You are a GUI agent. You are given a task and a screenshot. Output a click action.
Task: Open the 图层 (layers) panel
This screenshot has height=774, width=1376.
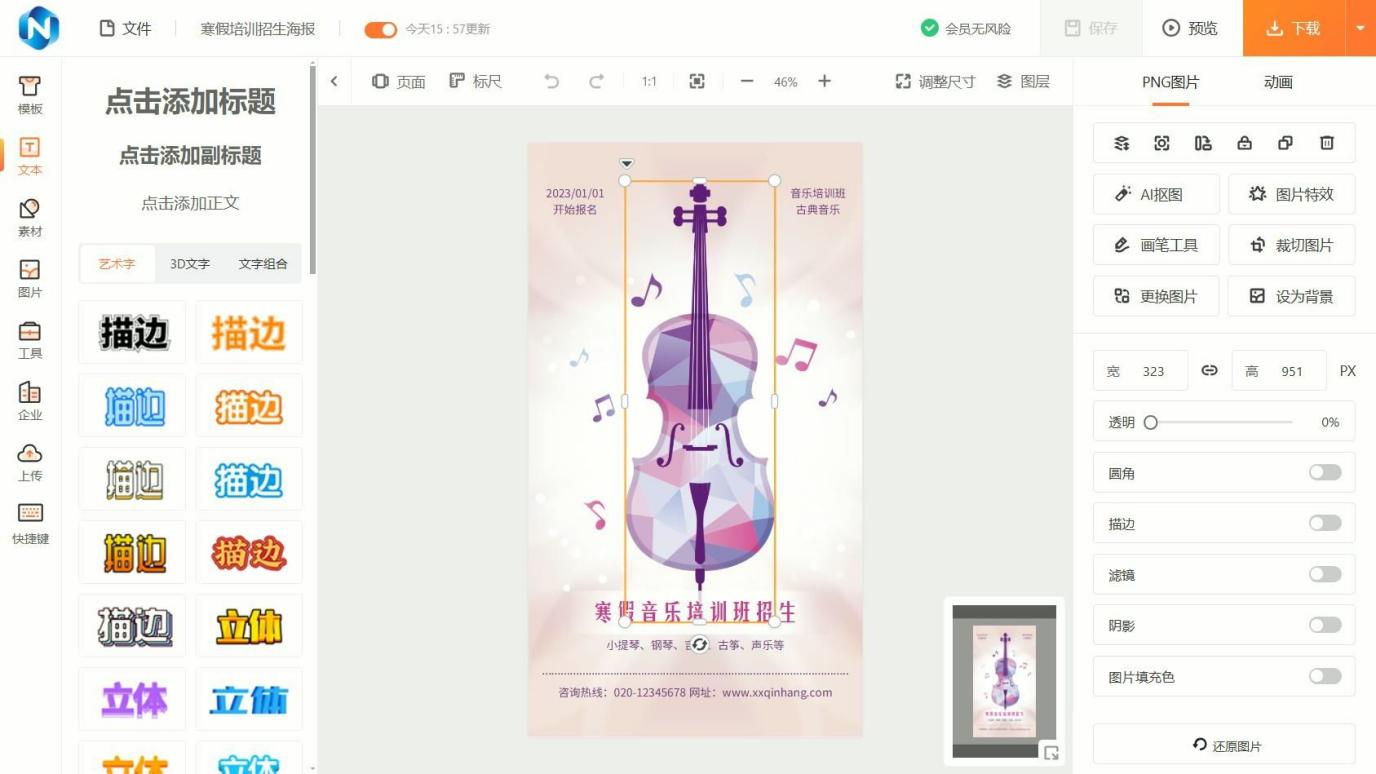1025,81
